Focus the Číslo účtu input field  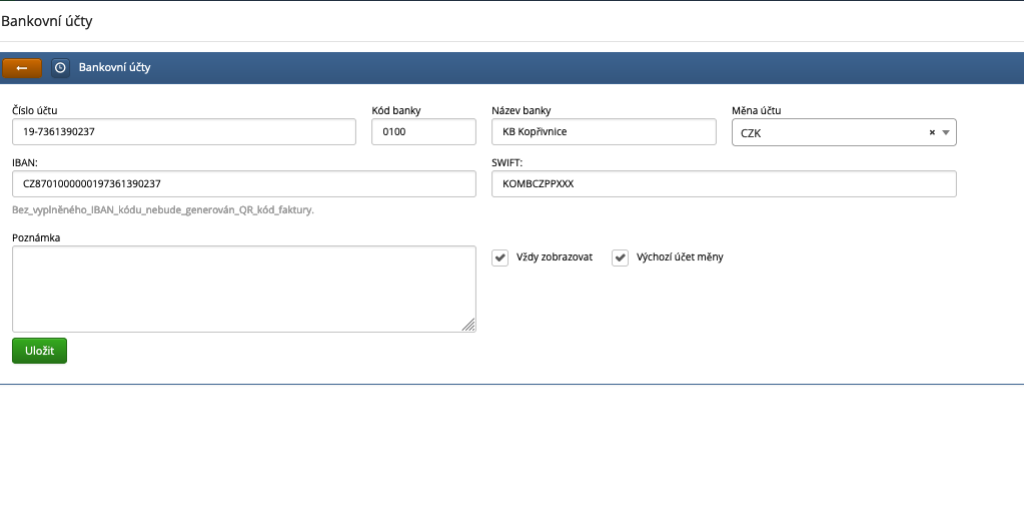(184, 132)
